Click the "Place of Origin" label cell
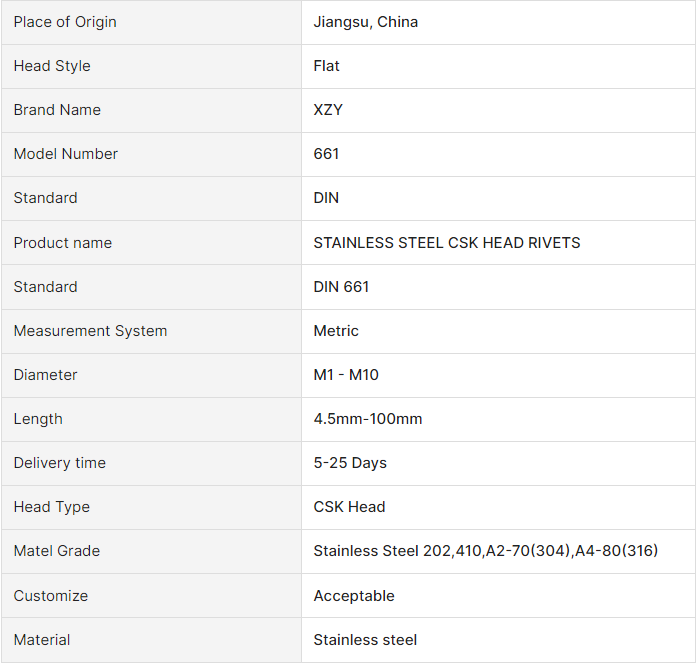 [65, 22]
